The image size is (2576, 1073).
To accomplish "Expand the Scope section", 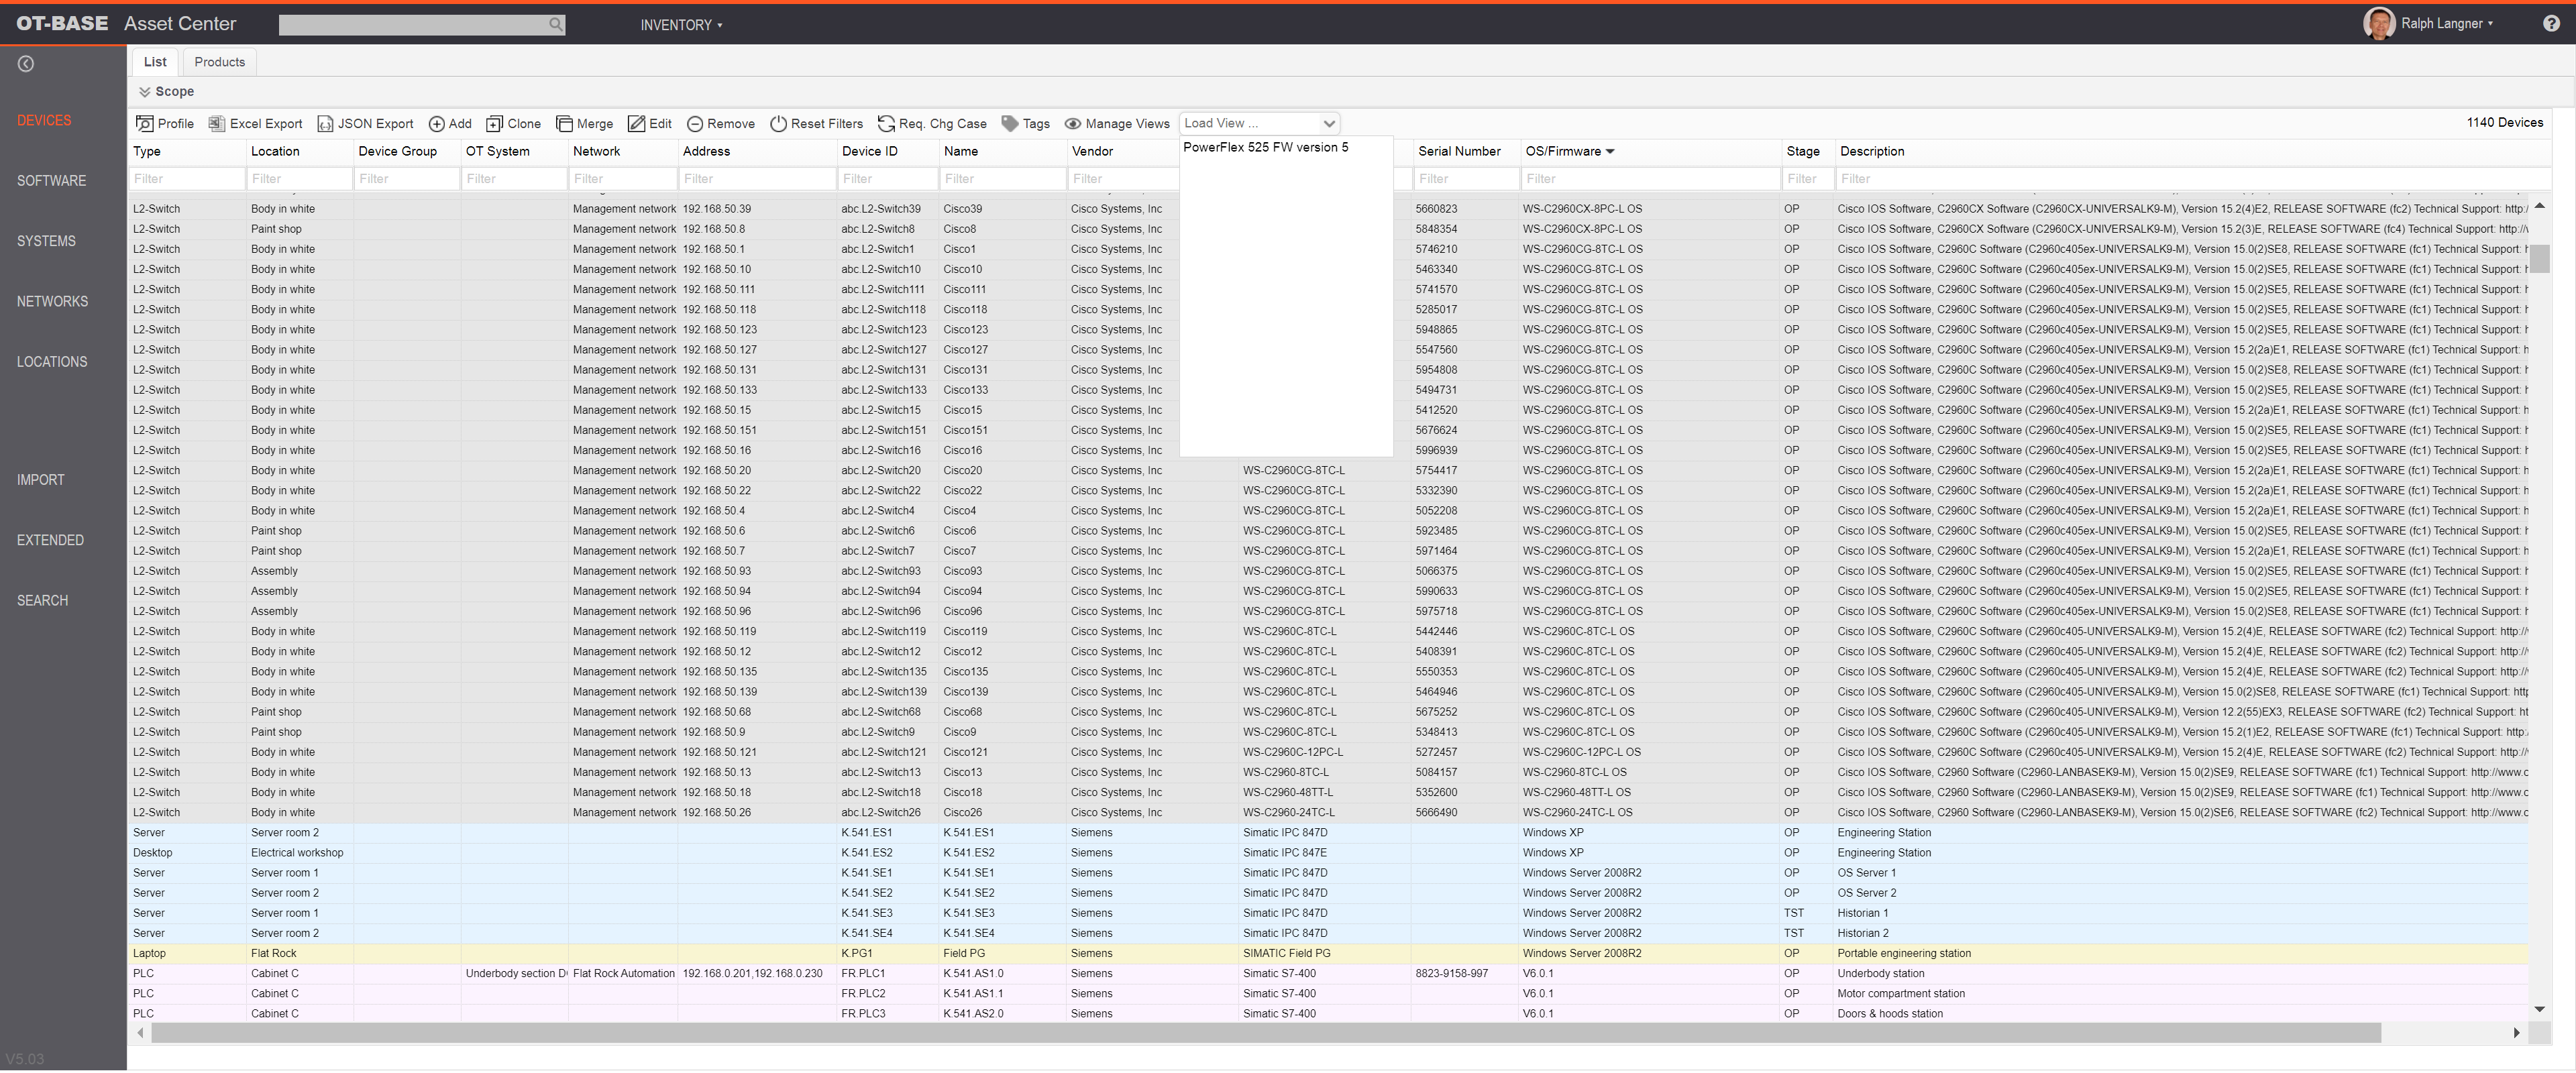I will pos(166,92).
